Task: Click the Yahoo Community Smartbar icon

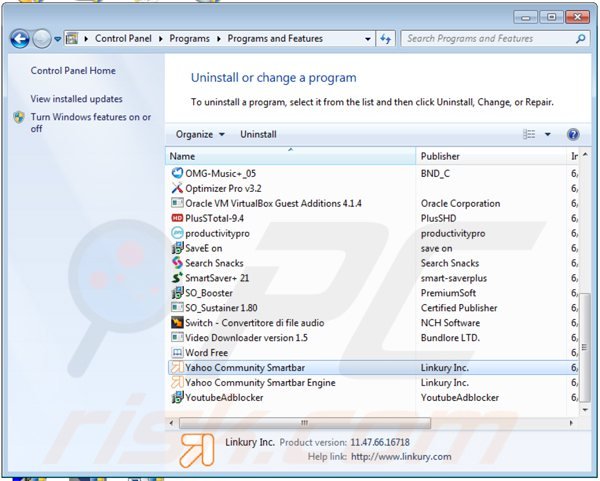Action: tap(177, 367)
